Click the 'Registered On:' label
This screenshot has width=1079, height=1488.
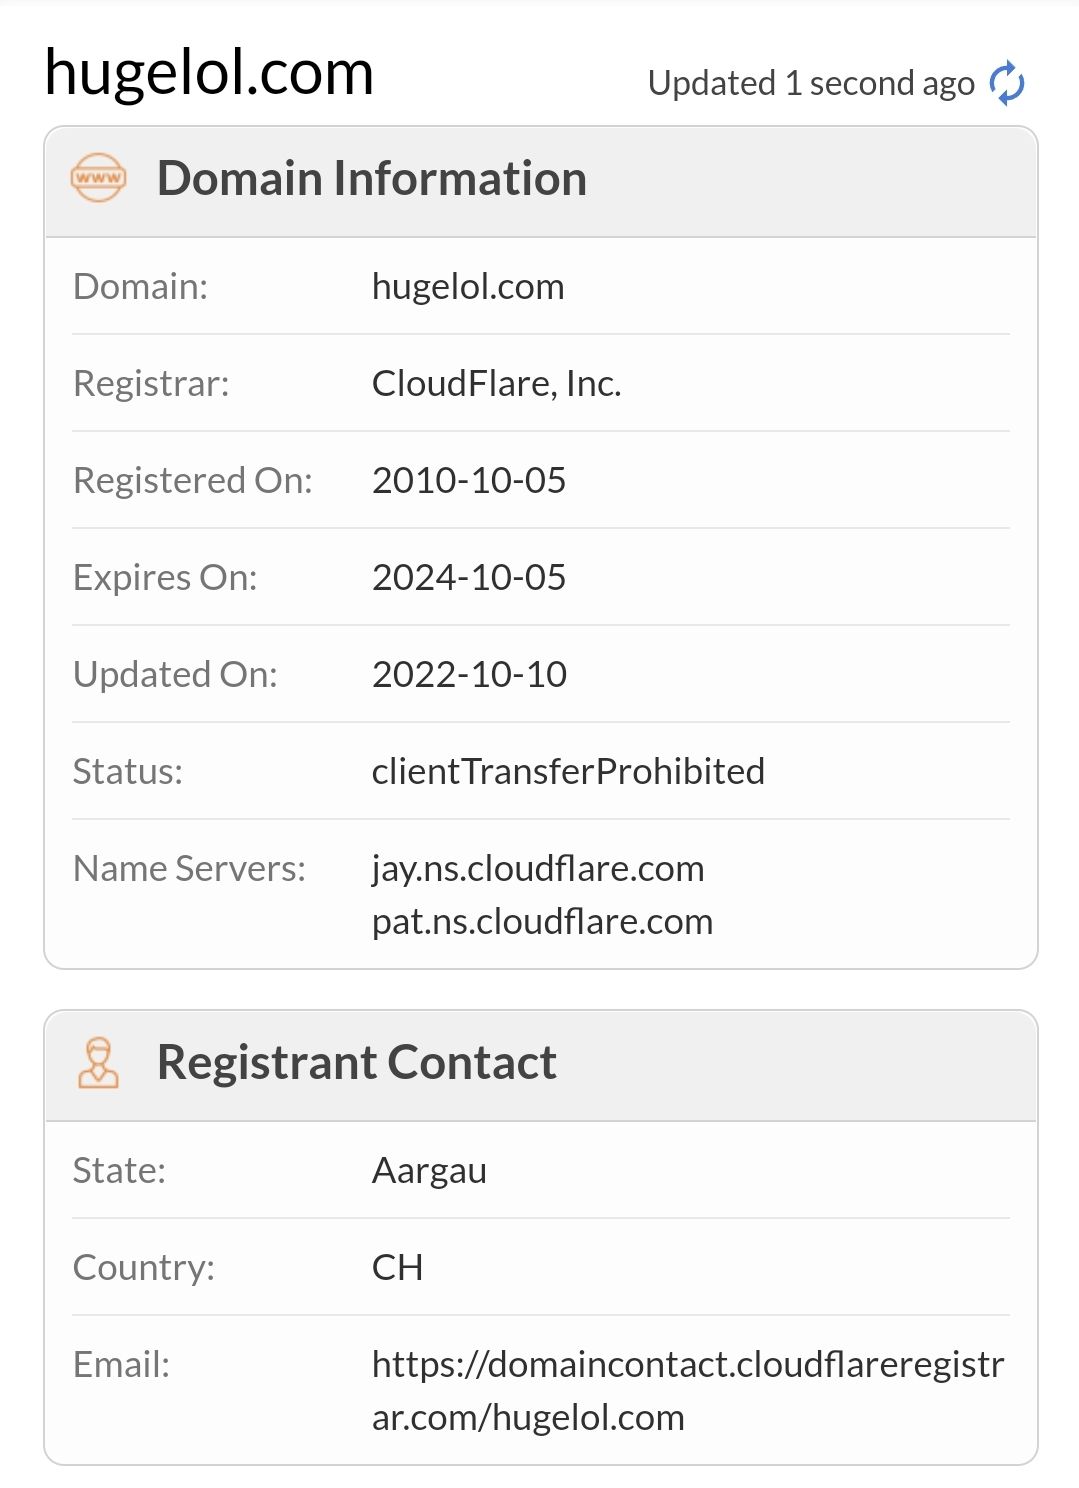193,481
